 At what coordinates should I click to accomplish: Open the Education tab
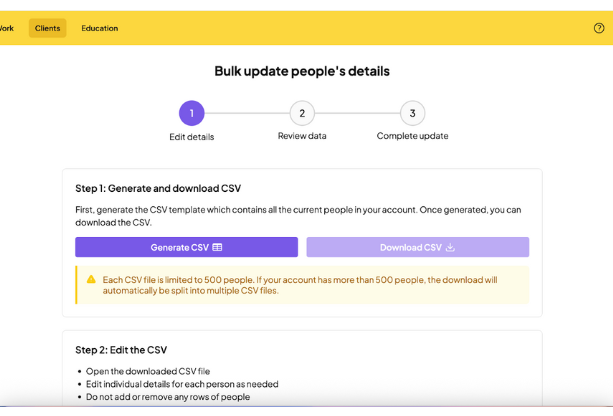99,28
